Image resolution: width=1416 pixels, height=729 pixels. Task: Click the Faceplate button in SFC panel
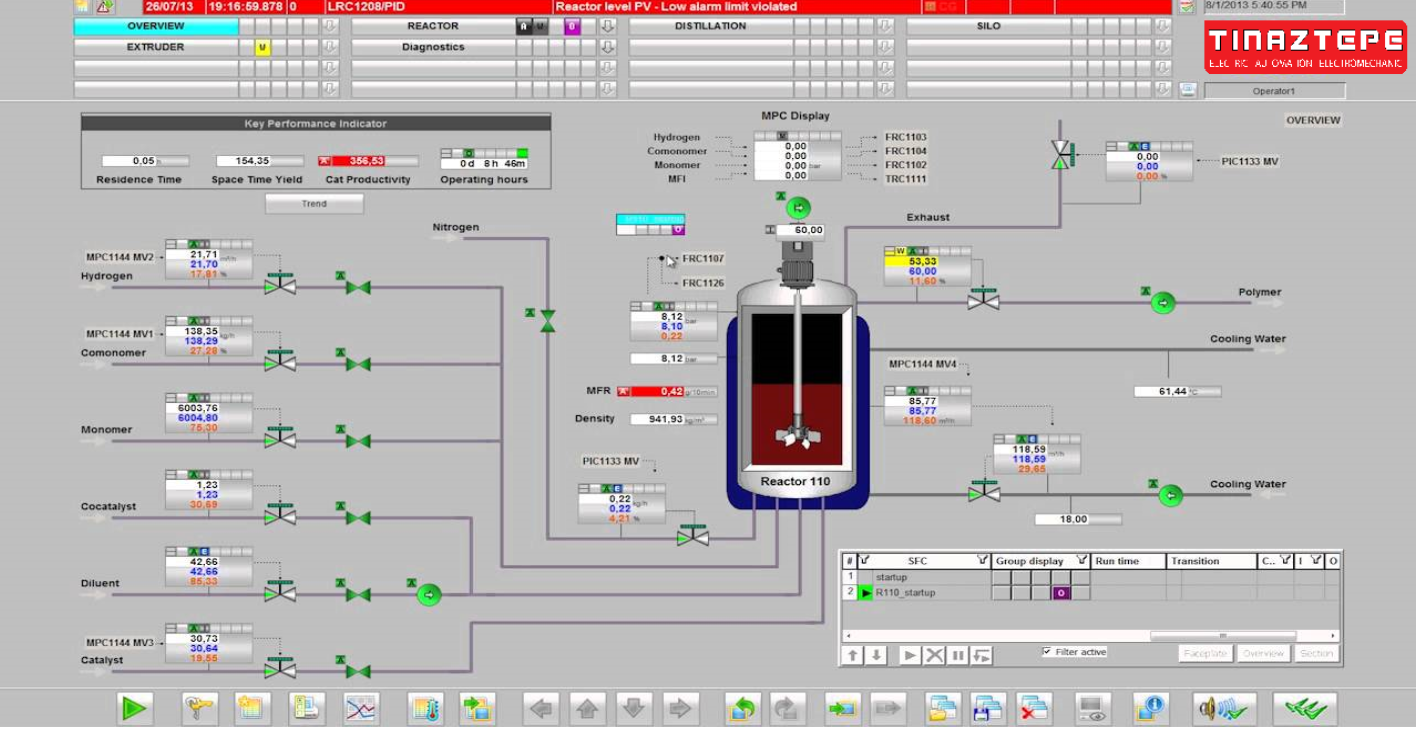coord(1205,653)
